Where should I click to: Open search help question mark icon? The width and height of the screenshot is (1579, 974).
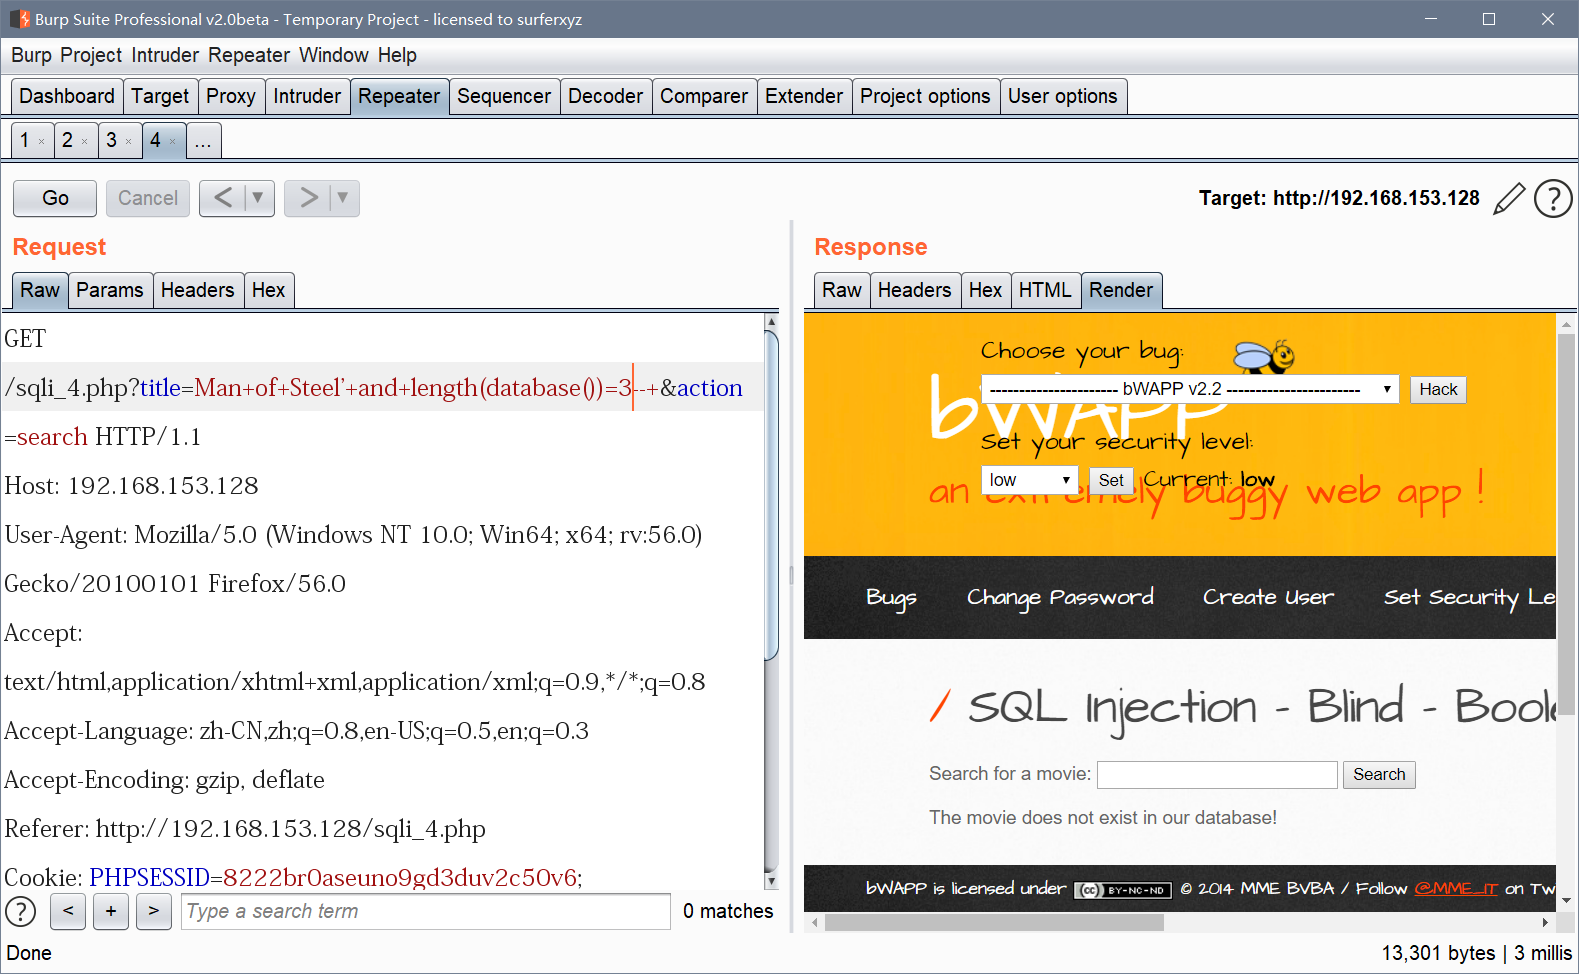pos(21,911)
